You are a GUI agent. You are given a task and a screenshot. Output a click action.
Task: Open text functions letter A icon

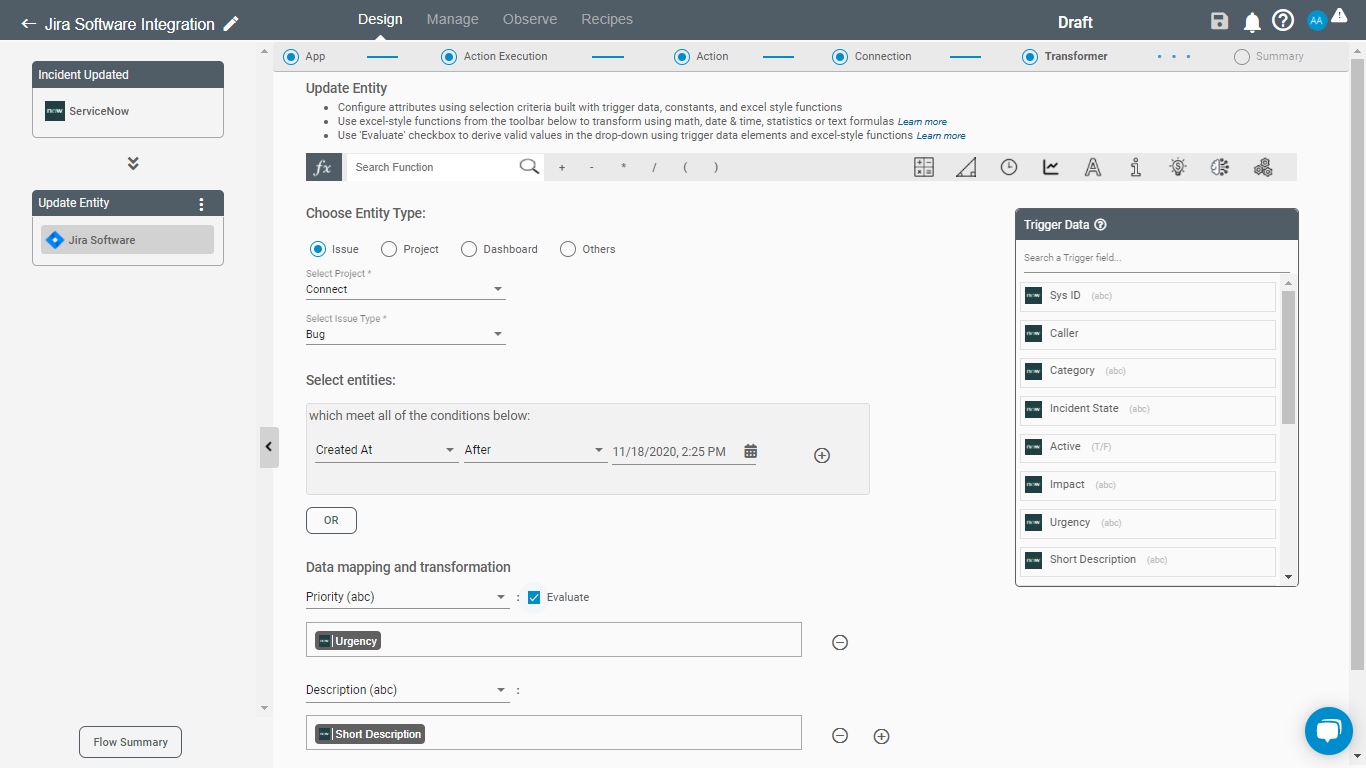[1093, 167]
